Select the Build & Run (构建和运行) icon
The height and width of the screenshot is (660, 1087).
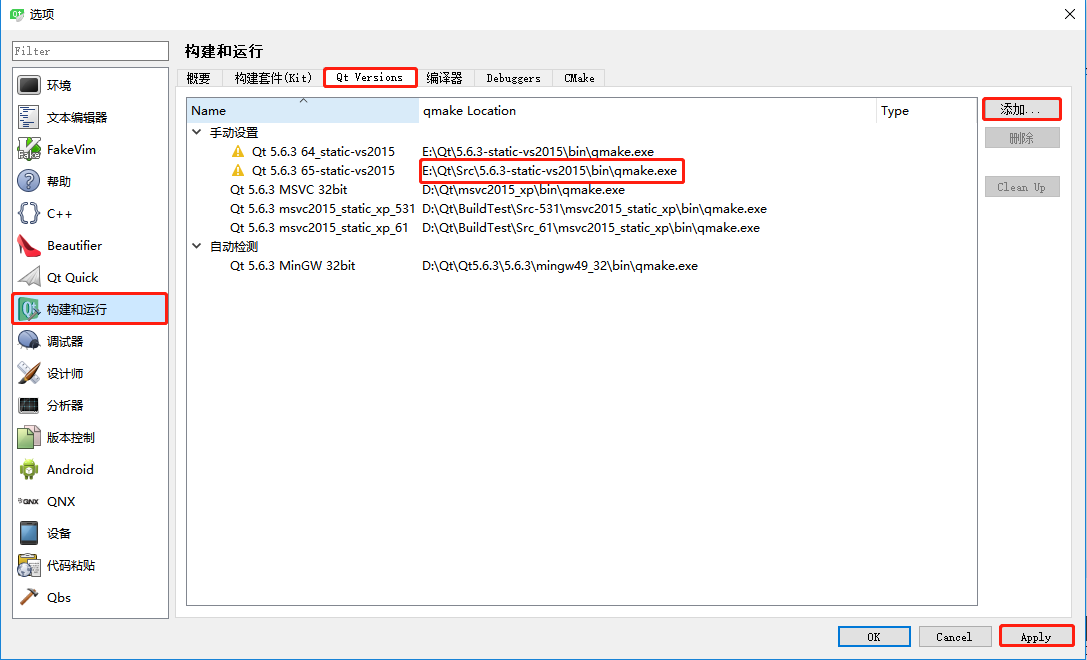(29, 309)
